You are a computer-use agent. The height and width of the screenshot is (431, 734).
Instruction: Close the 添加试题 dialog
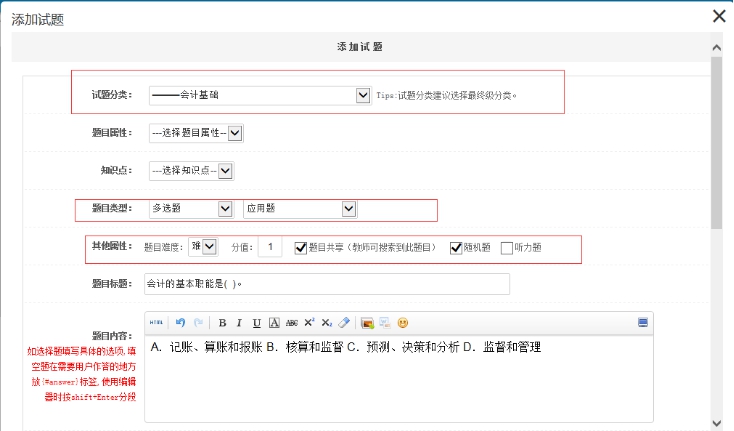(x=719, y=16)
